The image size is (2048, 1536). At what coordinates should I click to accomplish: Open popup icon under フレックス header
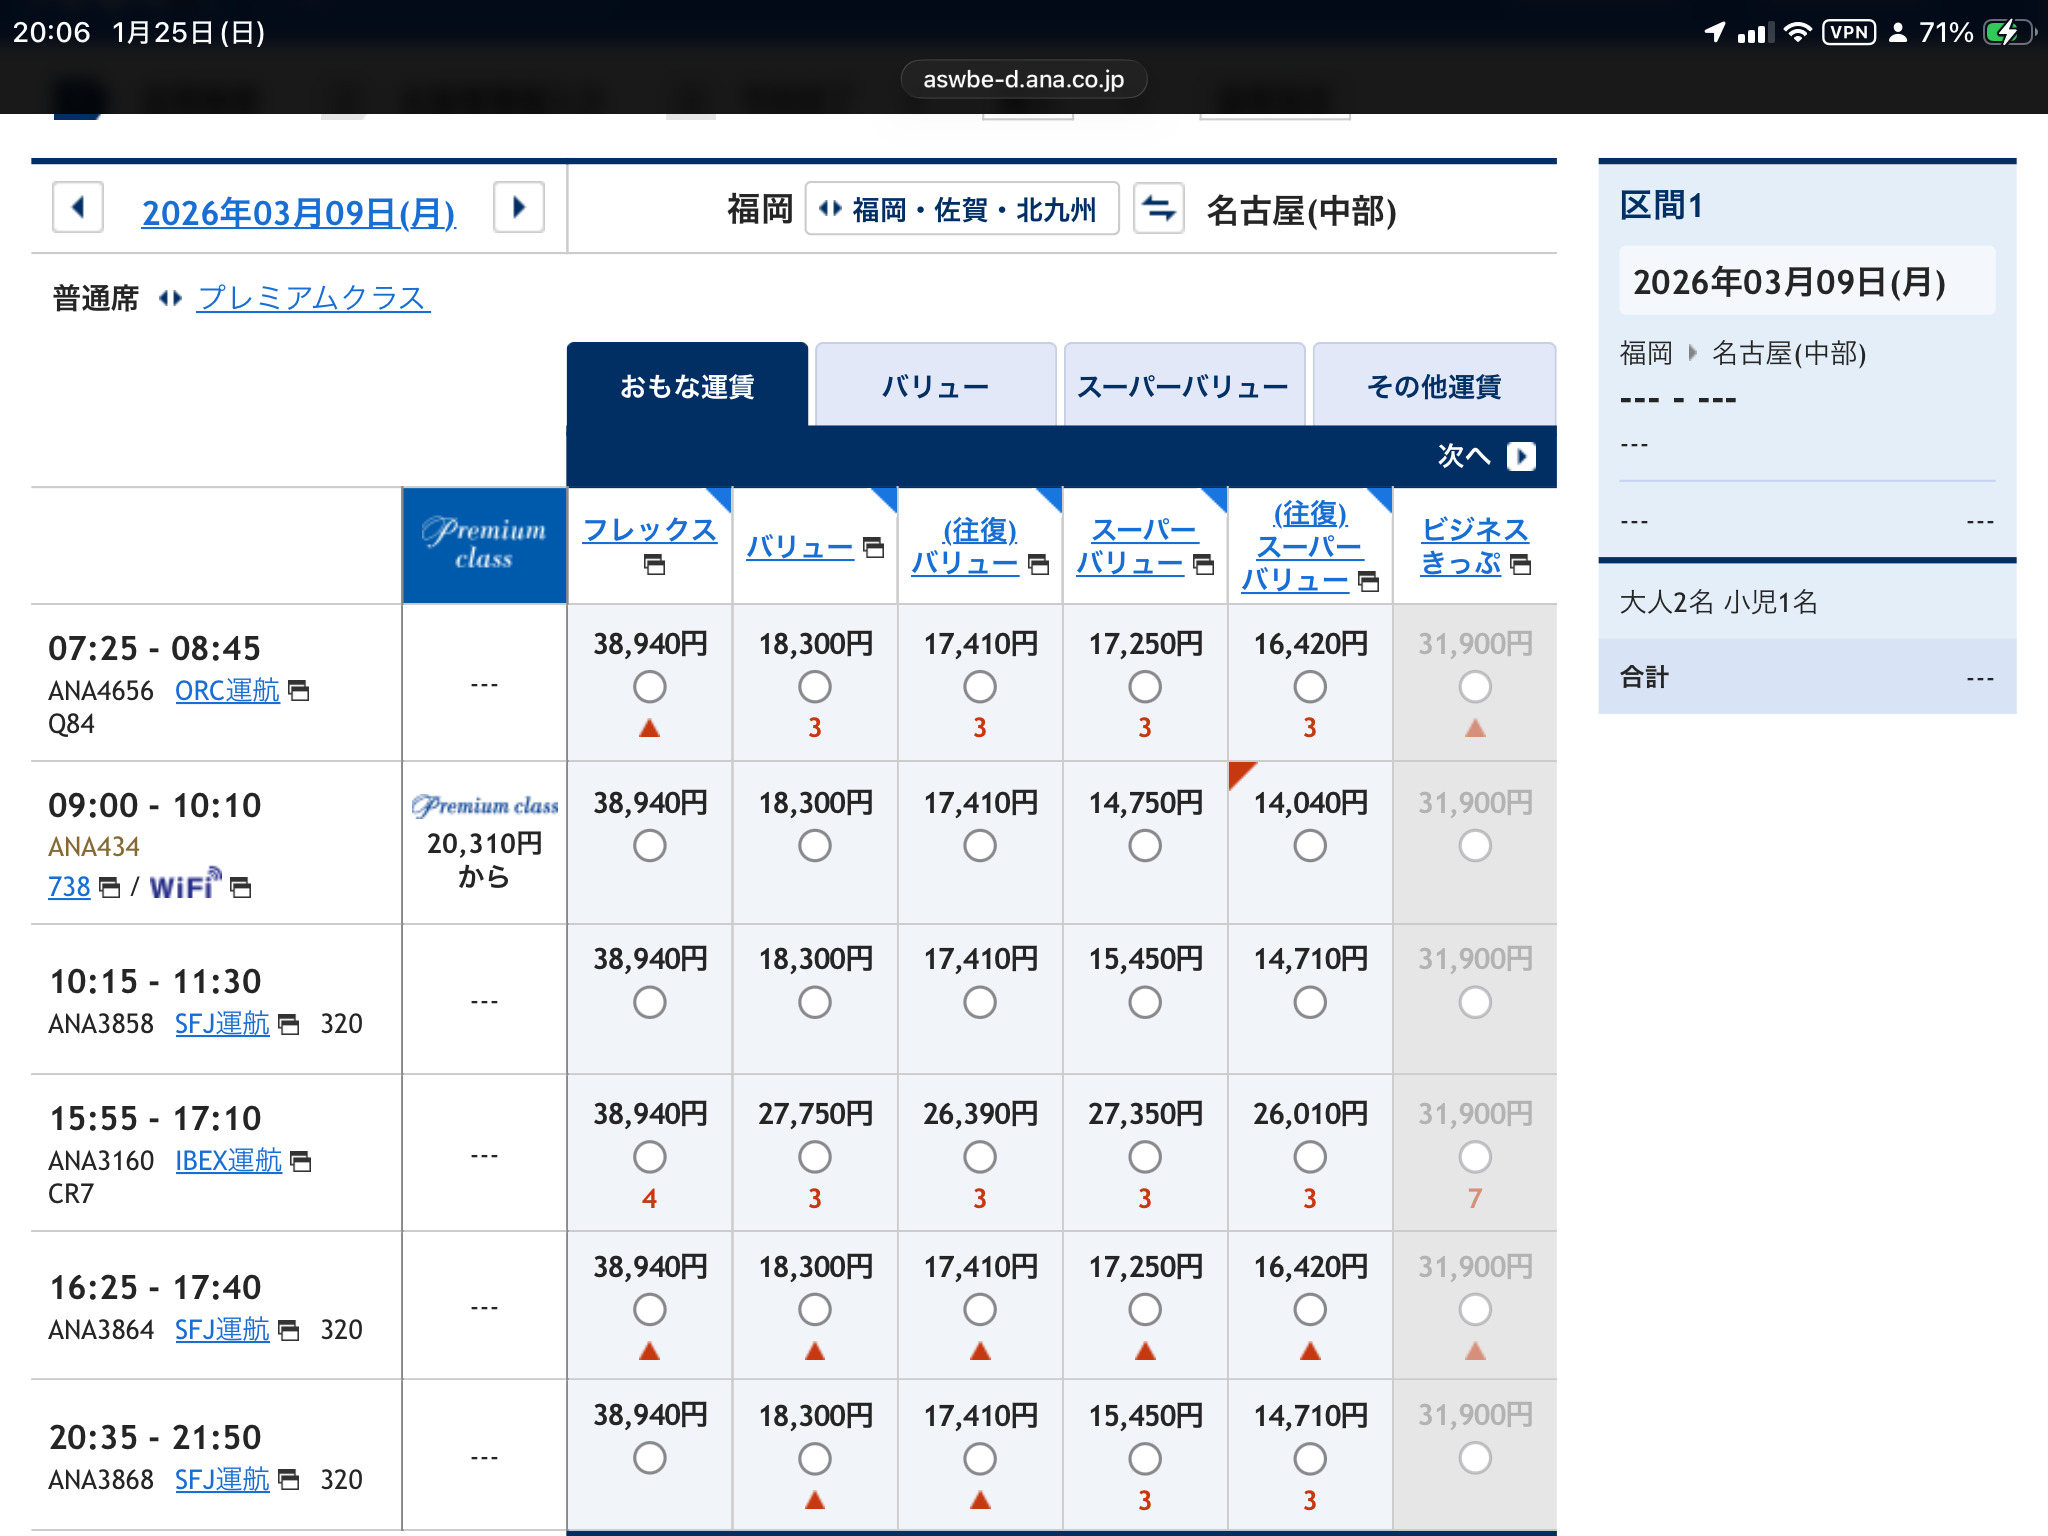[654, 565]
